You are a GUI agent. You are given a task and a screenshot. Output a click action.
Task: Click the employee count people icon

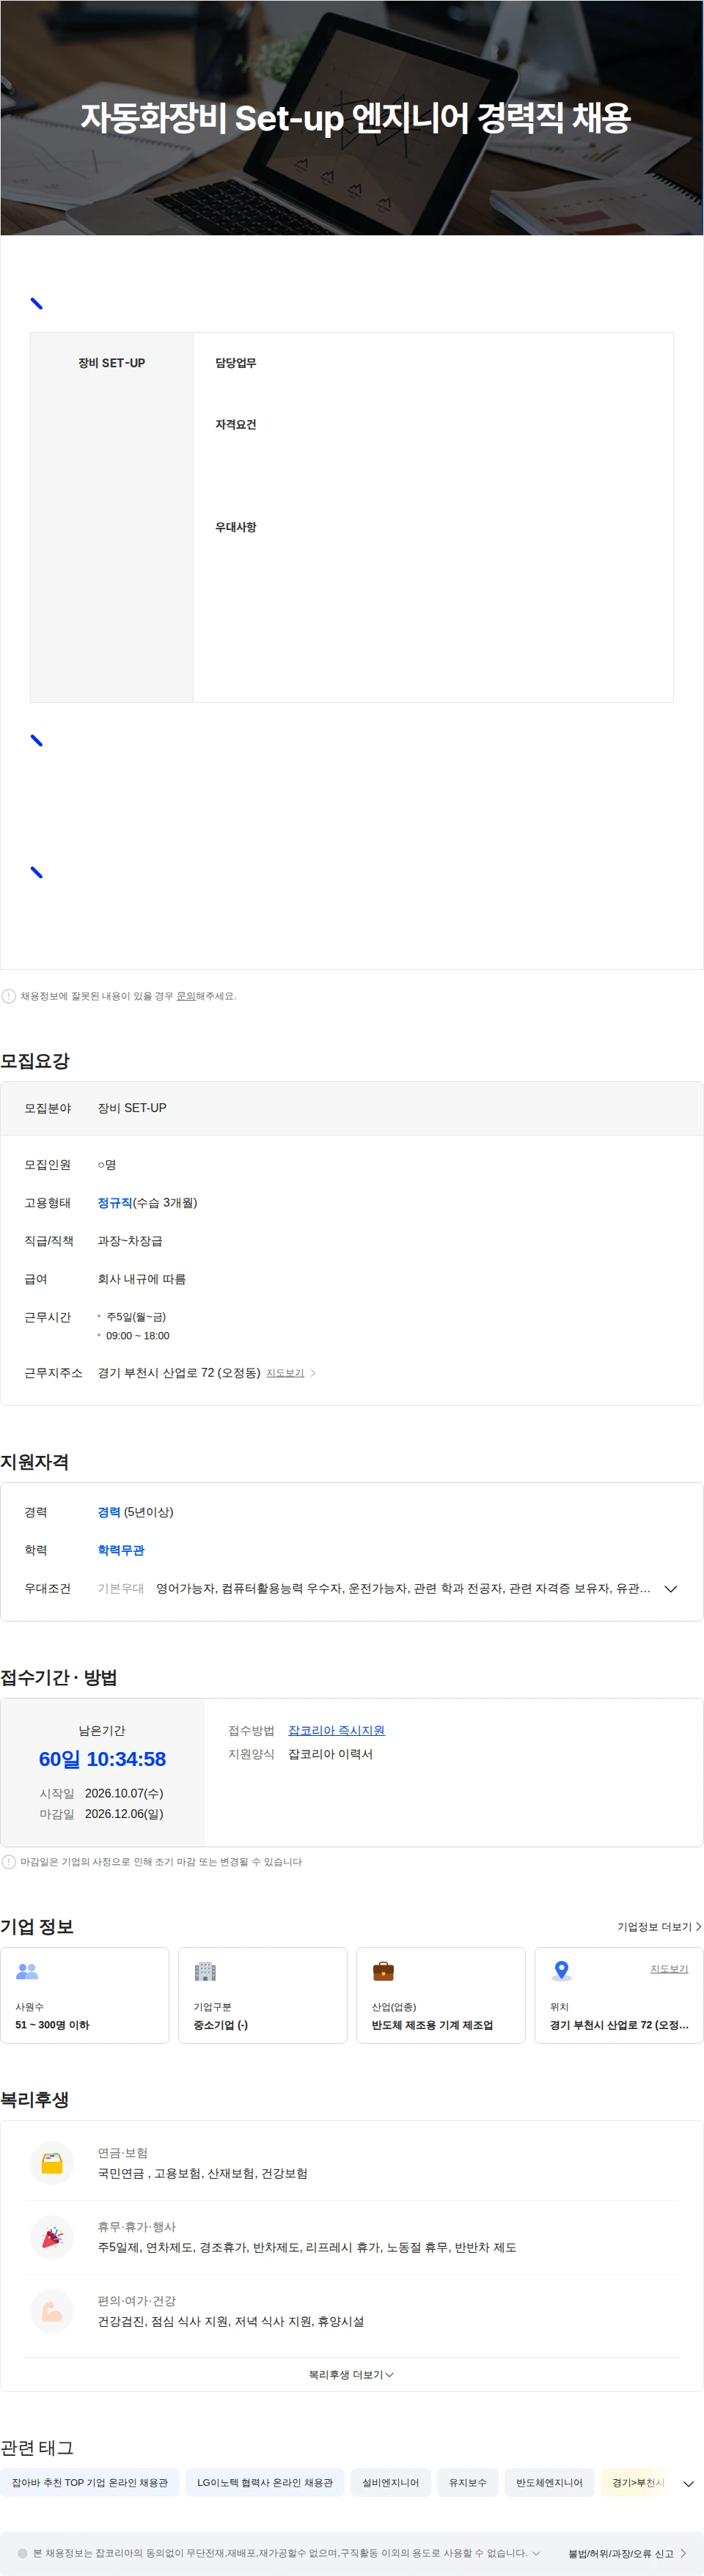click(27, 1971)
